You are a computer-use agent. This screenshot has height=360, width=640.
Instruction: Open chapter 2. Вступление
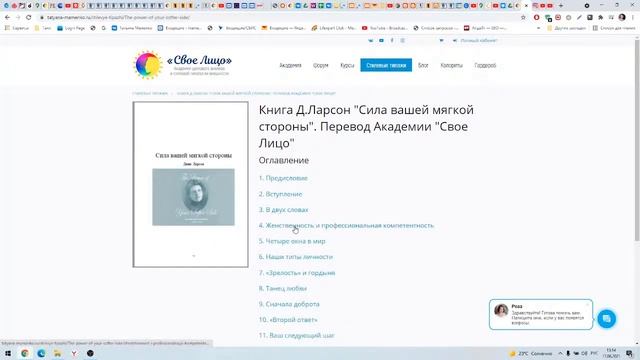(280, 194)
